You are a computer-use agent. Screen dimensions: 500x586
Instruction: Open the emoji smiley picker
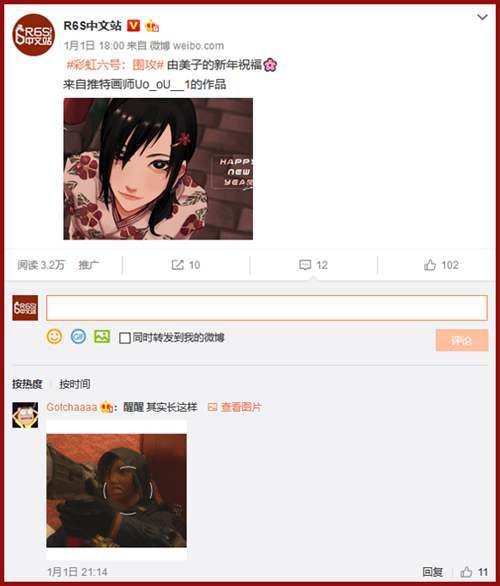click(54, 337)
